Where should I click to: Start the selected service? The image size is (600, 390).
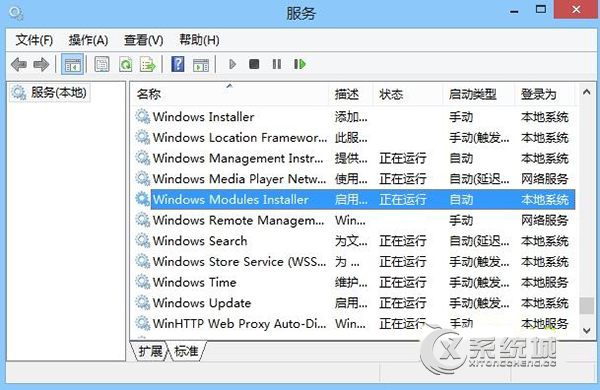click(x=232, y=64)
